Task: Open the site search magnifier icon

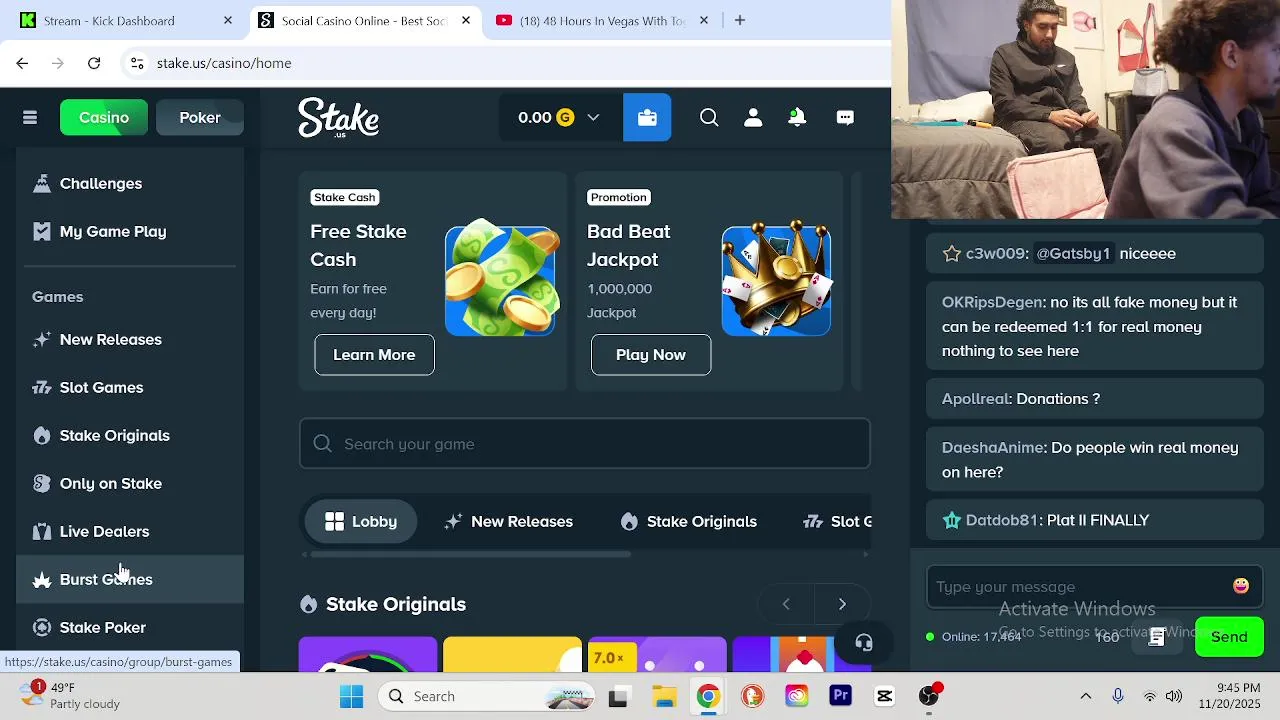Action: coord(709,117)
